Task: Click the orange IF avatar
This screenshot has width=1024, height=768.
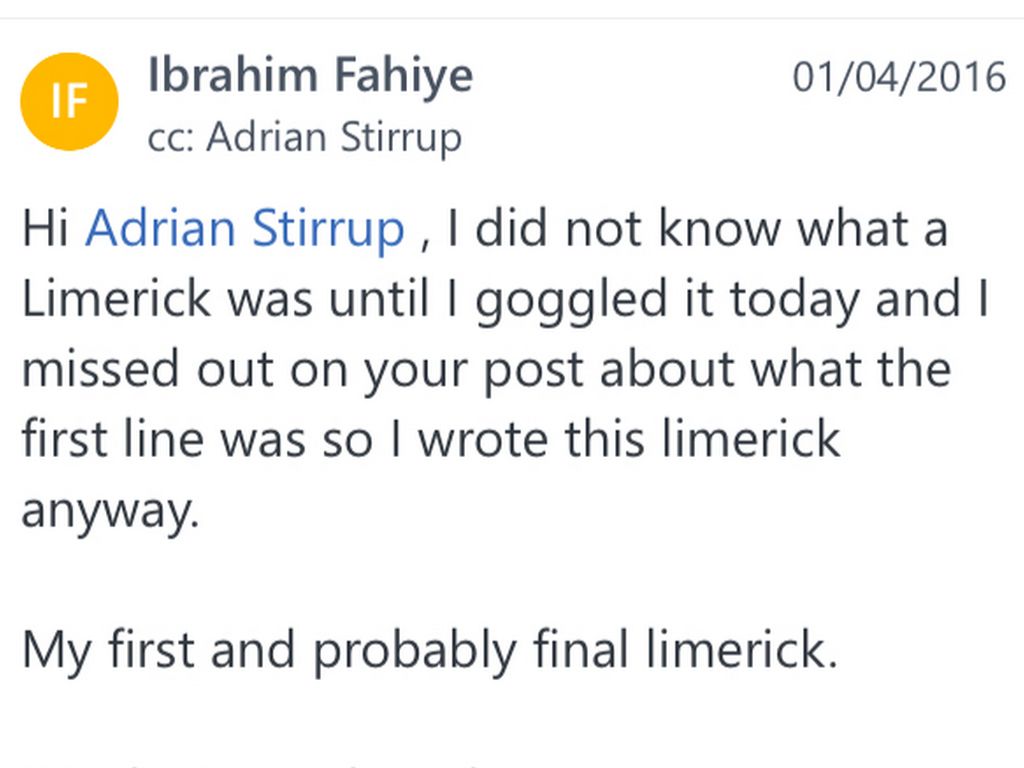Action: [69, 102]
